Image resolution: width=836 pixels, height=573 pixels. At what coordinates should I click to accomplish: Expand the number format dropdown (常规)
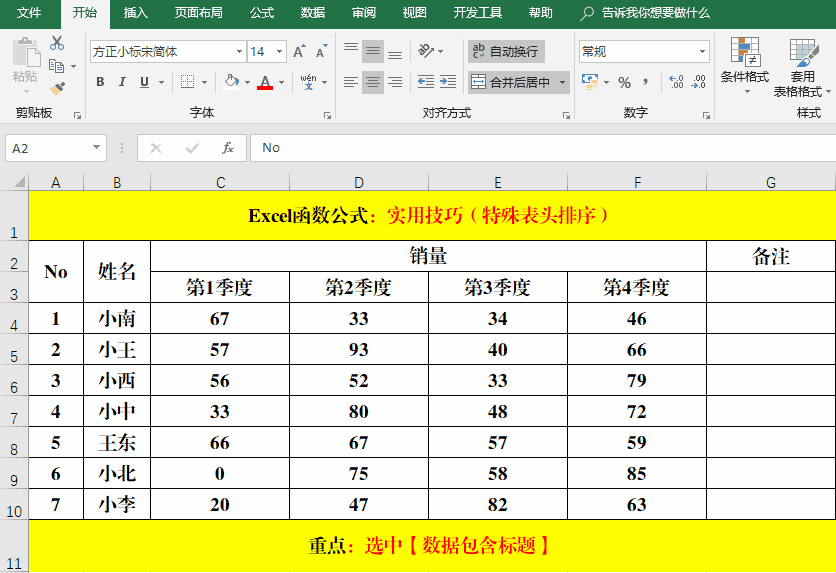[702, 51]
